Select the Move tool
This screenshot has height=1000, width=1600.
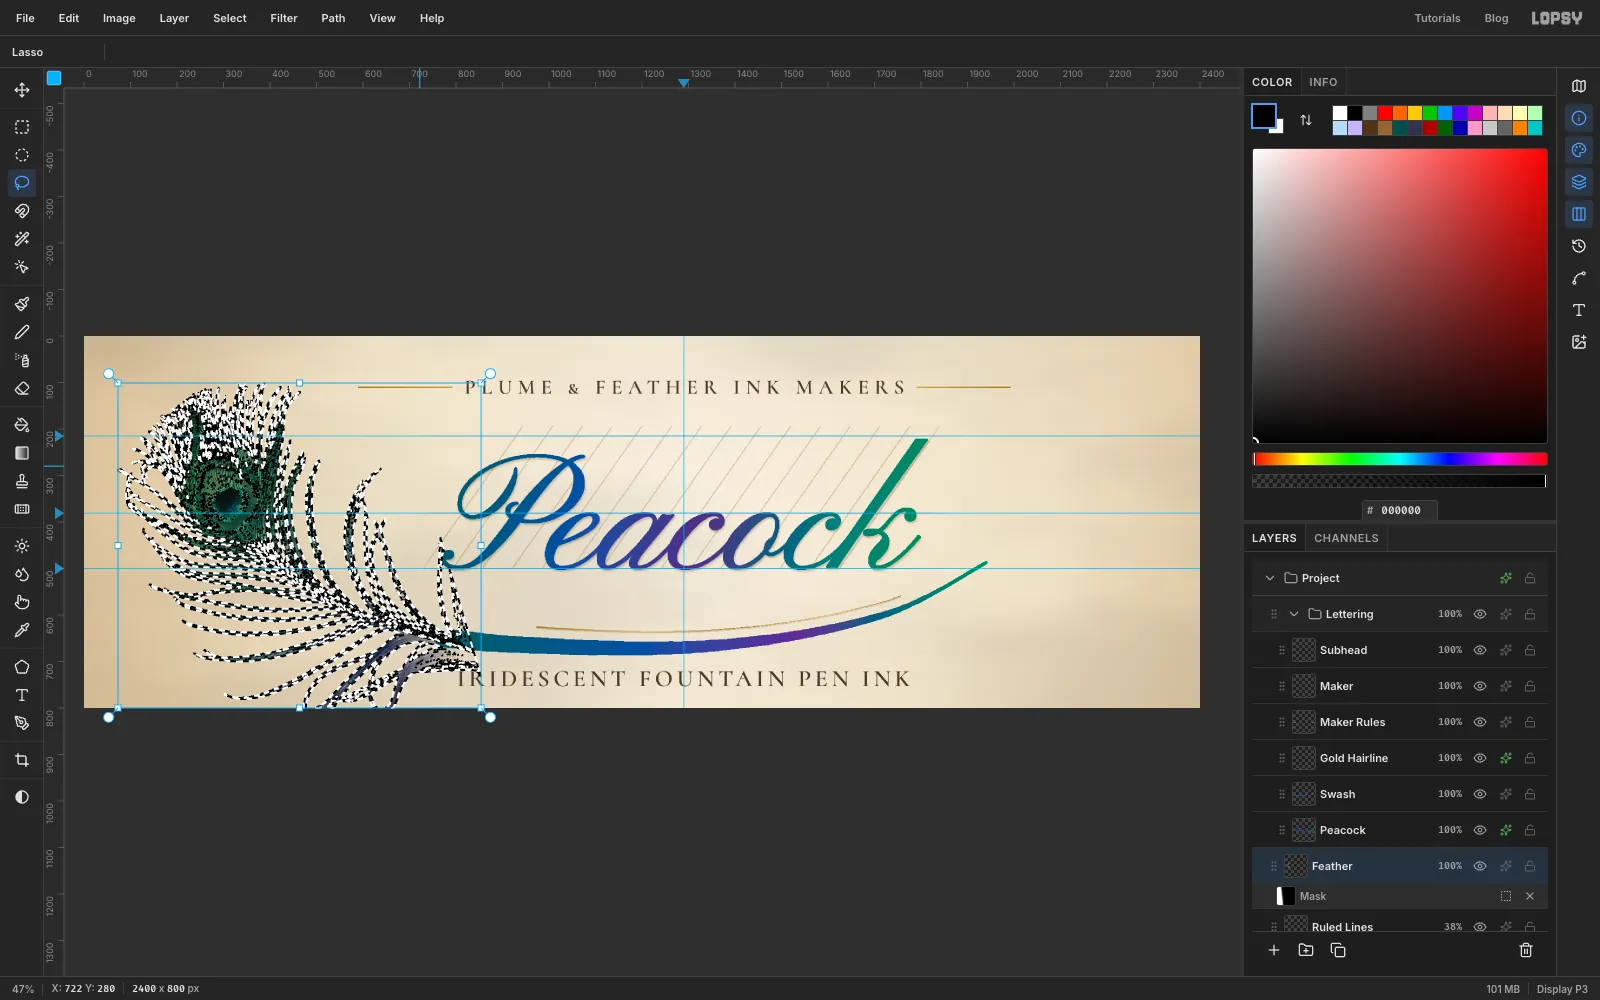tap(22, 90)
